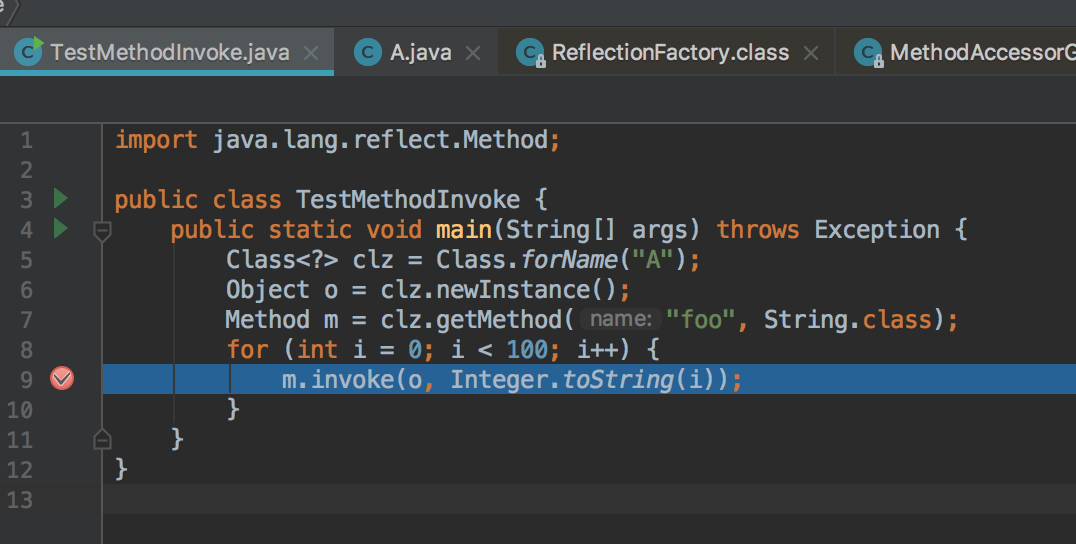
Task: Open the A.java tab
Action: point(421,53)
